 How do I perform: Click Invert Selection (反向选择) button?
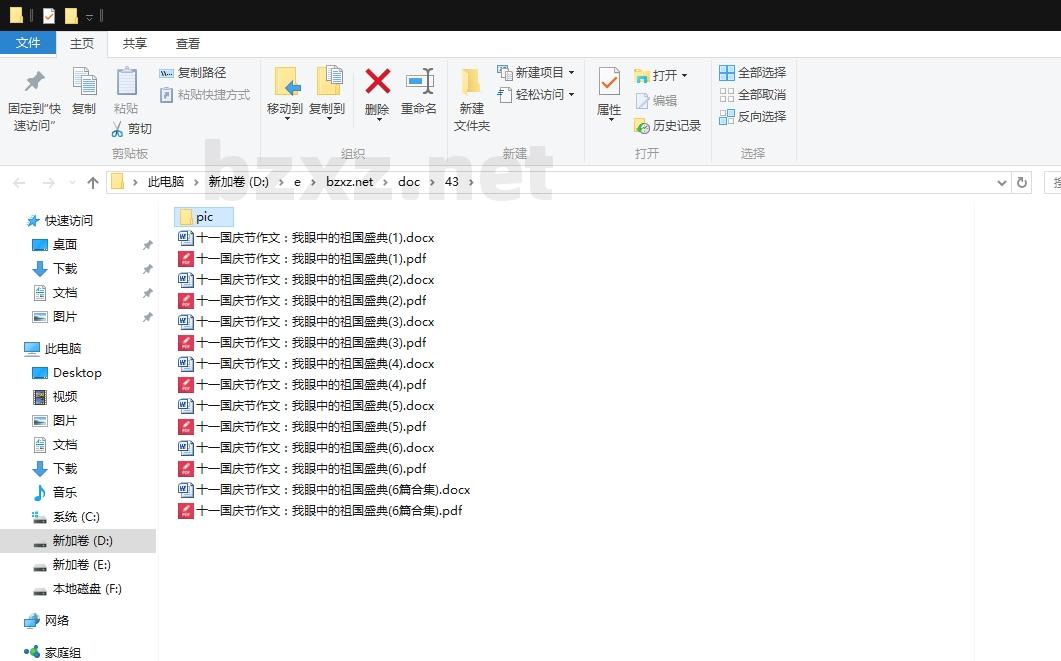click(753, 117)
